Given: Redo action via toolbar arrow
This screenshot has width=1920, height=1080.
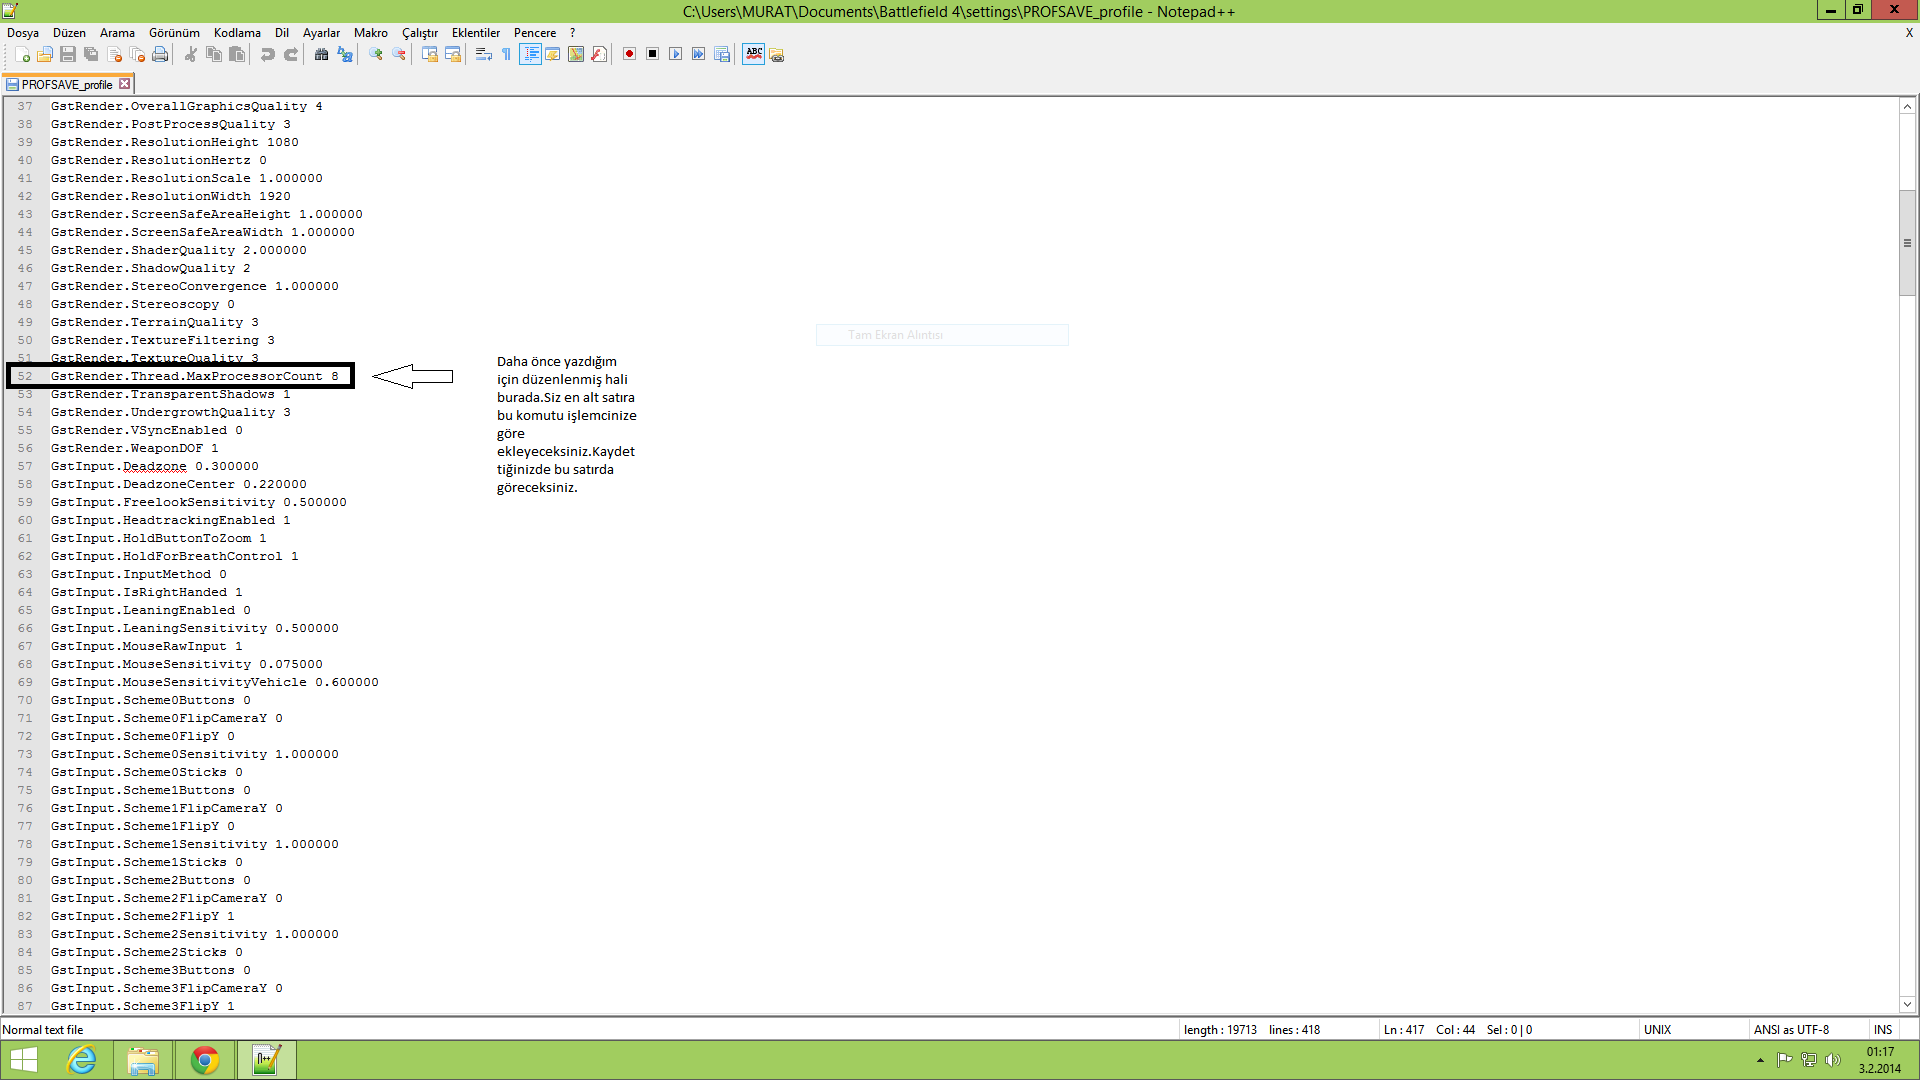Looking at the screenshot, I should [x=290, y=54].
